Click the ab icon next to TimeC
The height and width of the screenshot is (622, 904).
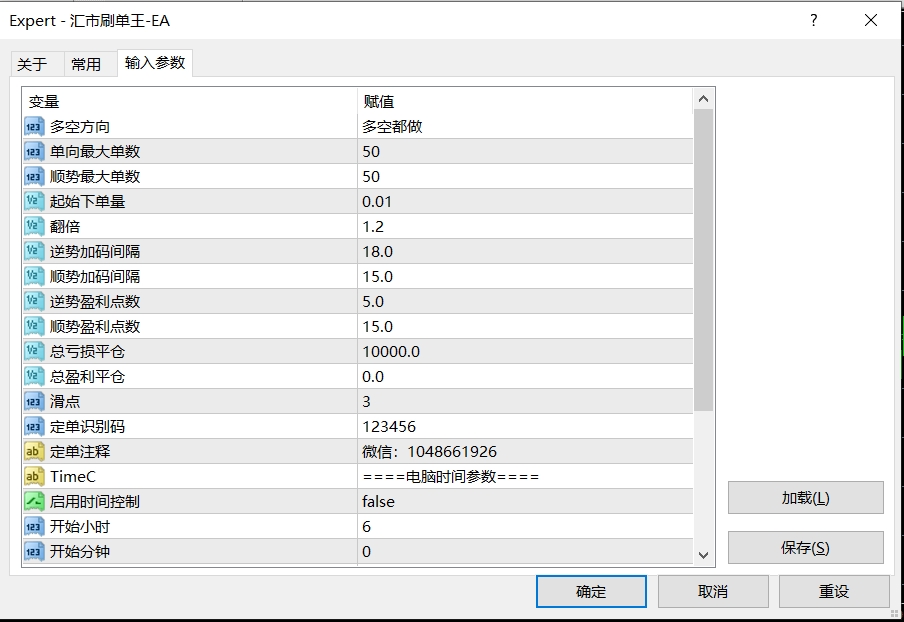(34, 476)
